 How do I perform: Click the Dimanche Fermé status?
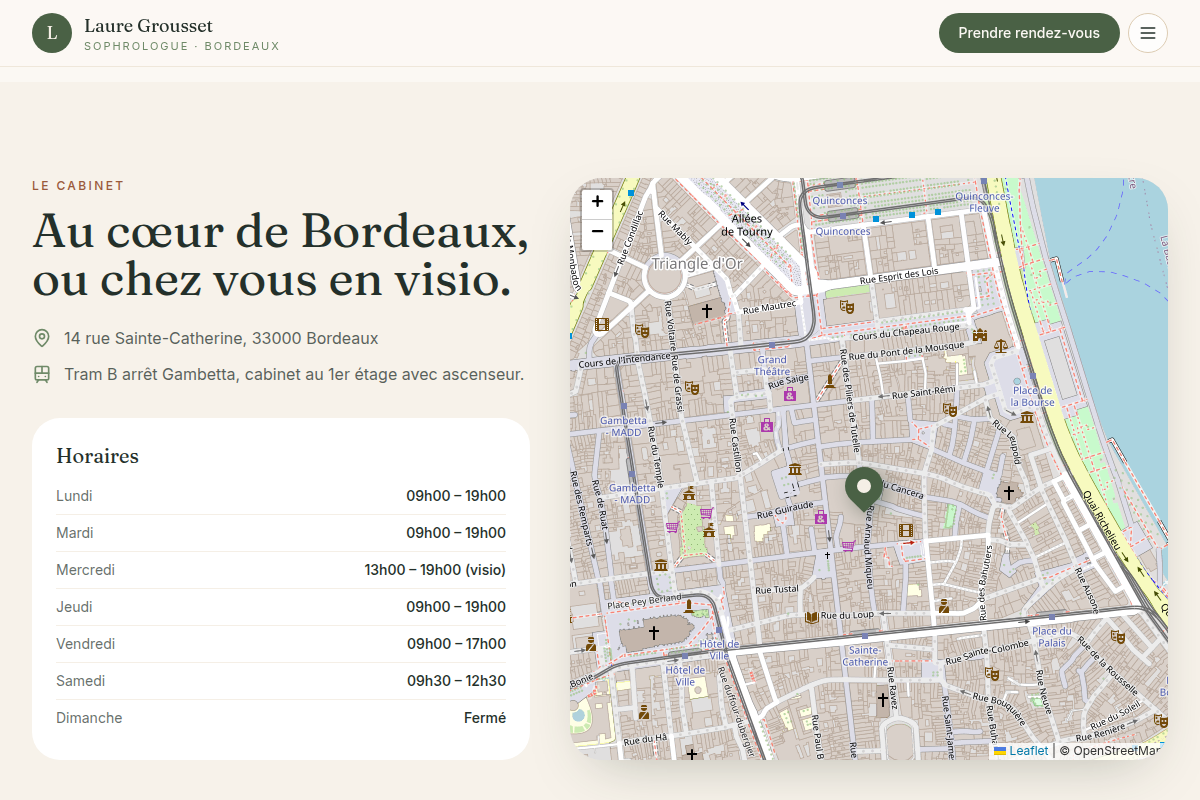485,718
